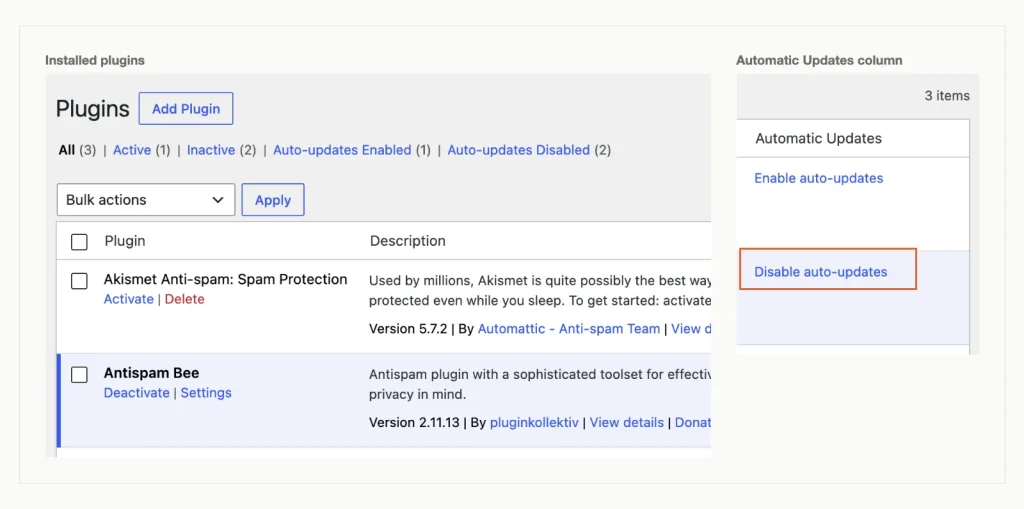1024x509 pixels.
Task: Filter by Auto-updates Disabled
Action: point(519,150)
